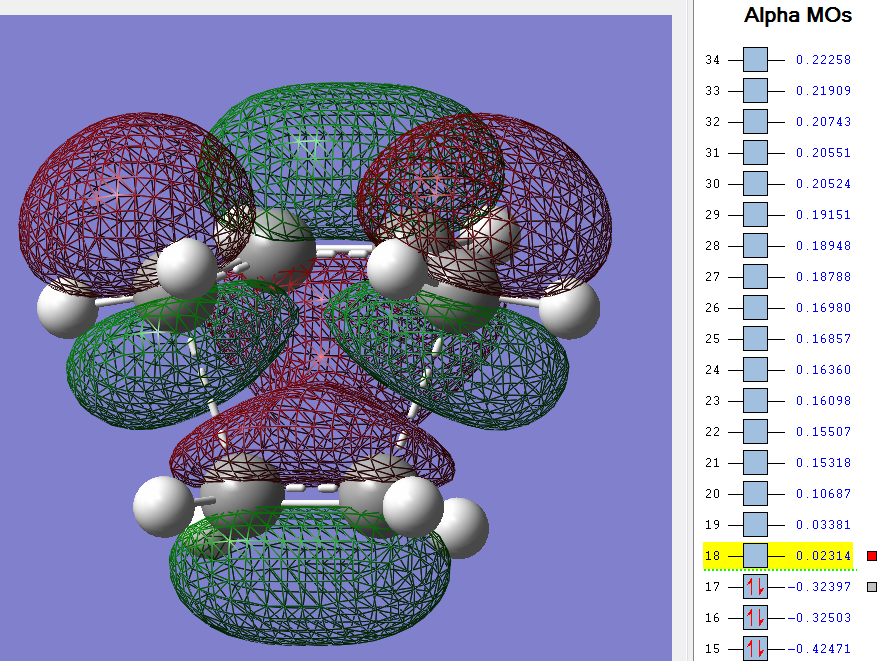The height and width of the screenshot is (661, 886).
Task: Select the occupancy box of orbital 31
Action: click(x=755, y=153)
